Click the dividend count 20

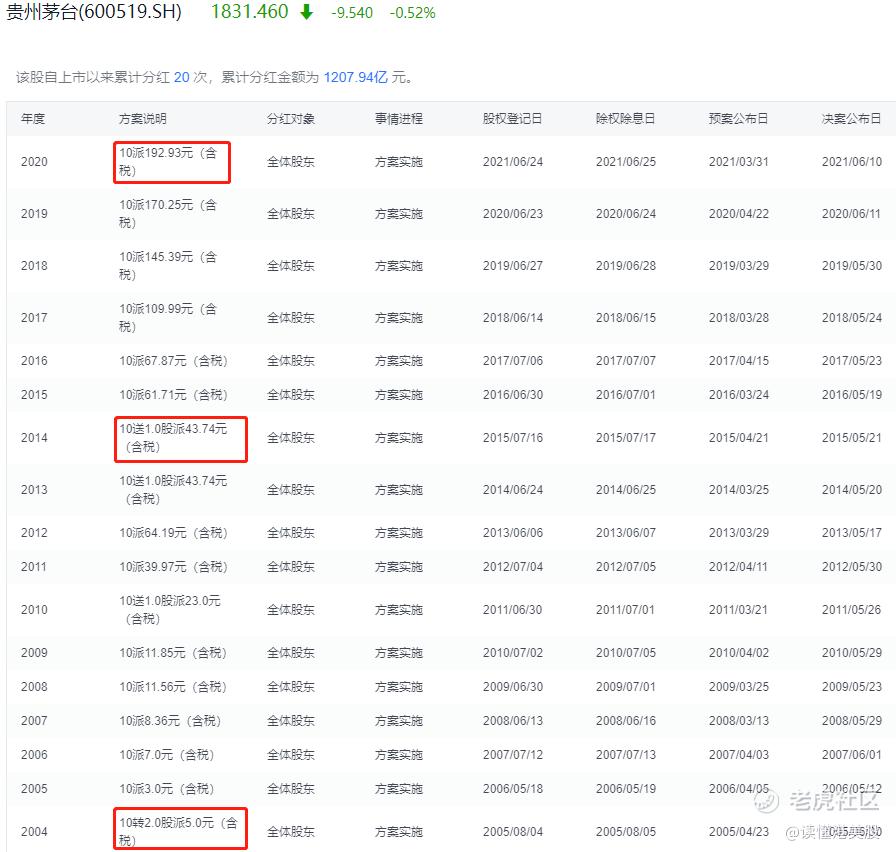pos(182,77)
